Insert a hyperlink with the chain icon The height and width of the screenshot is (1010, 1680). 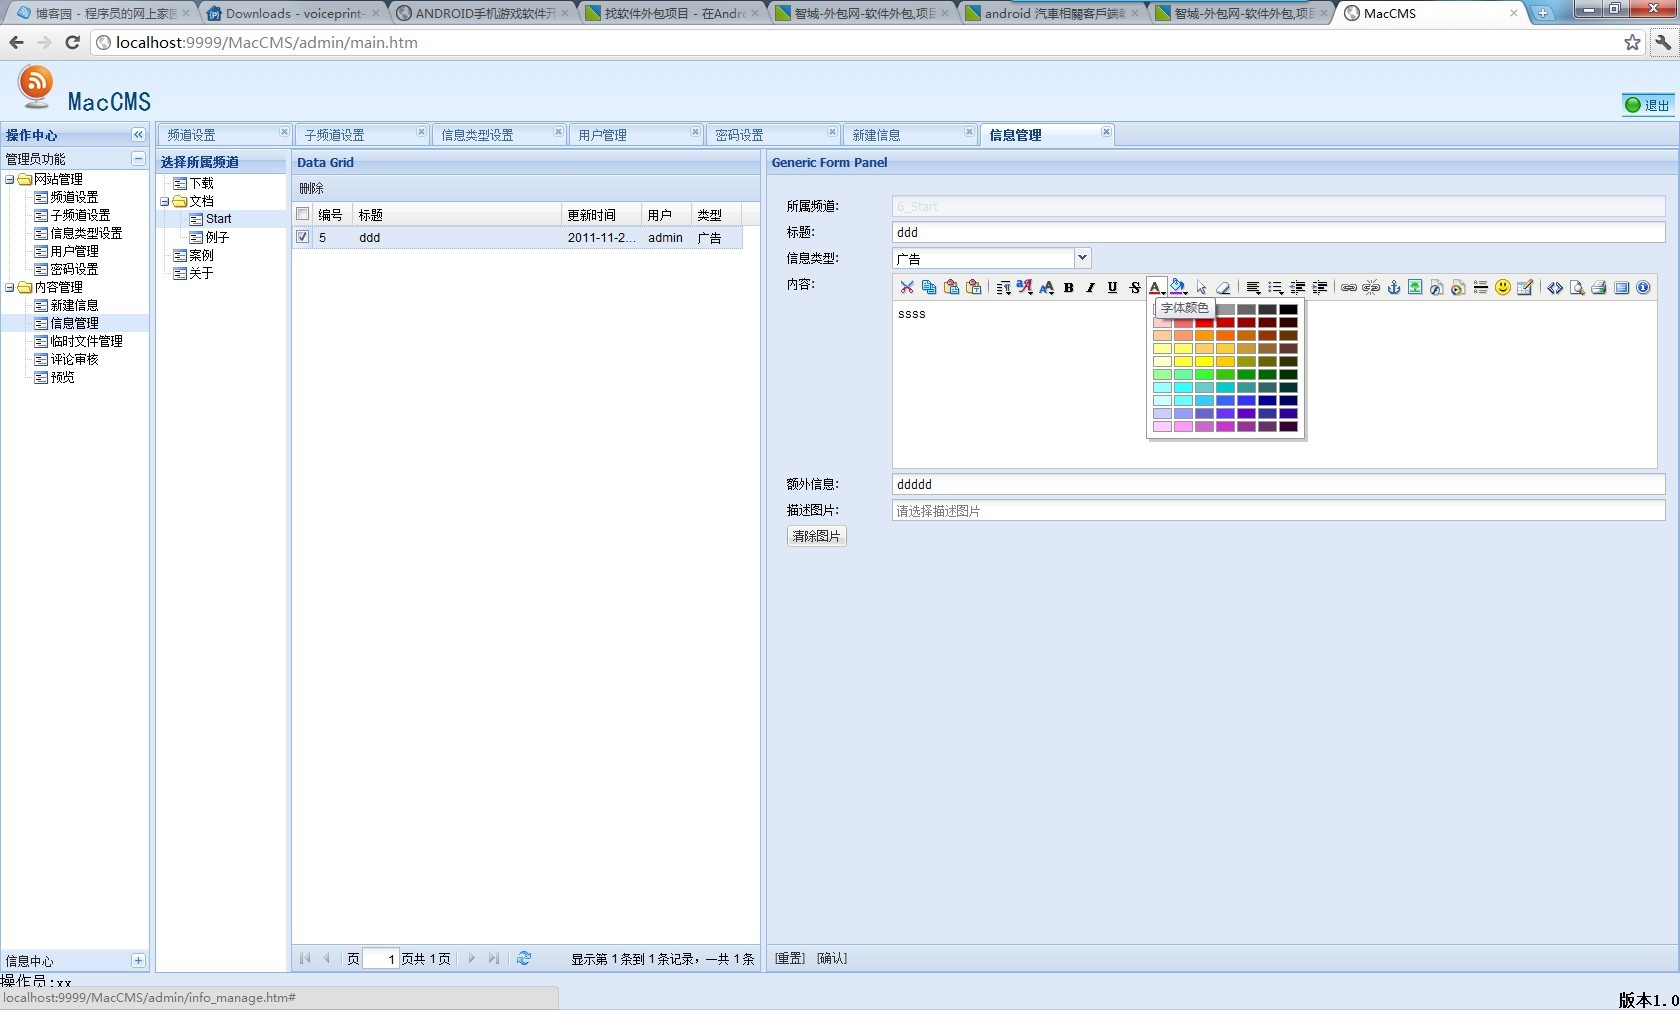[x=1349, y=287]
